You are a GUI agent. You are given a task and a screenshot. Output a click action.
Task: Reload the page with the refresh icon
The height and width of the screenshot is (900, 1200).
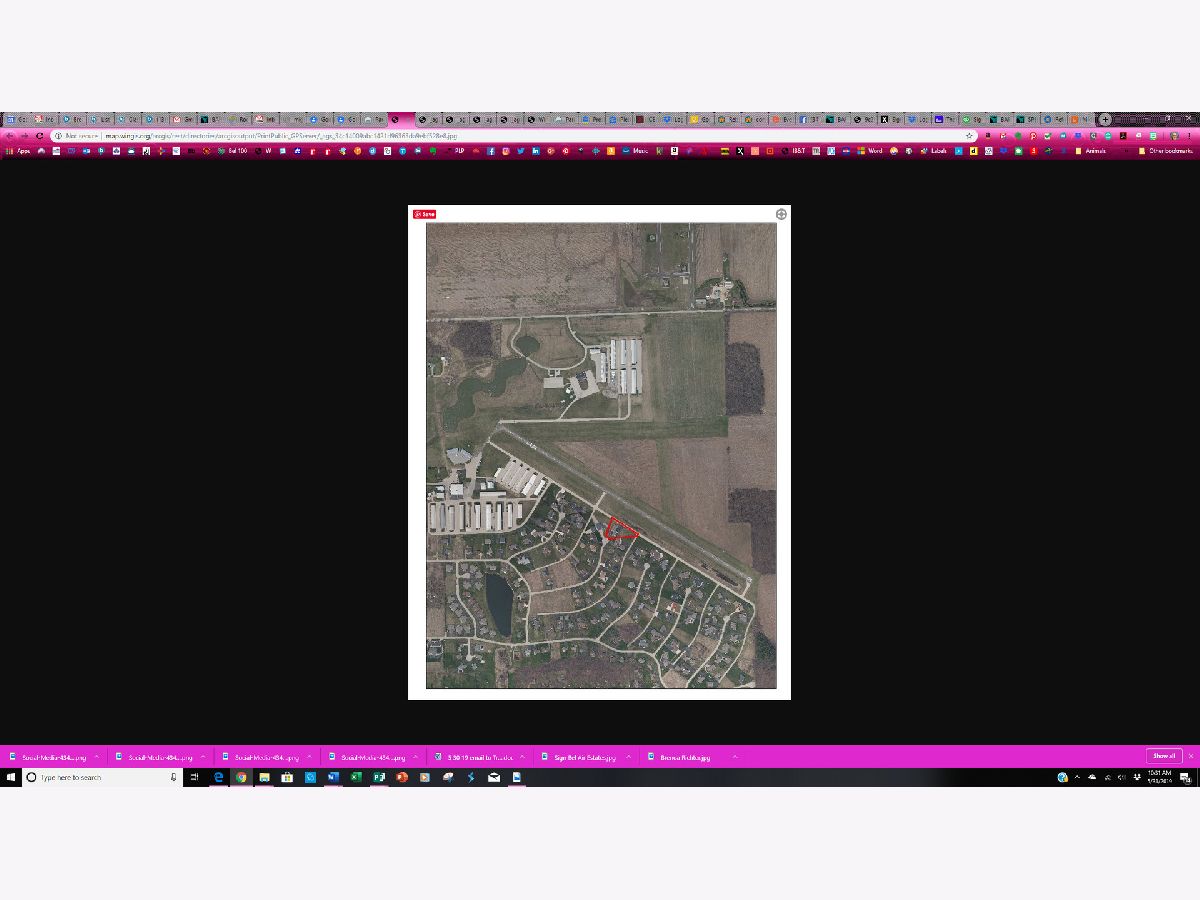click(39, 135)
